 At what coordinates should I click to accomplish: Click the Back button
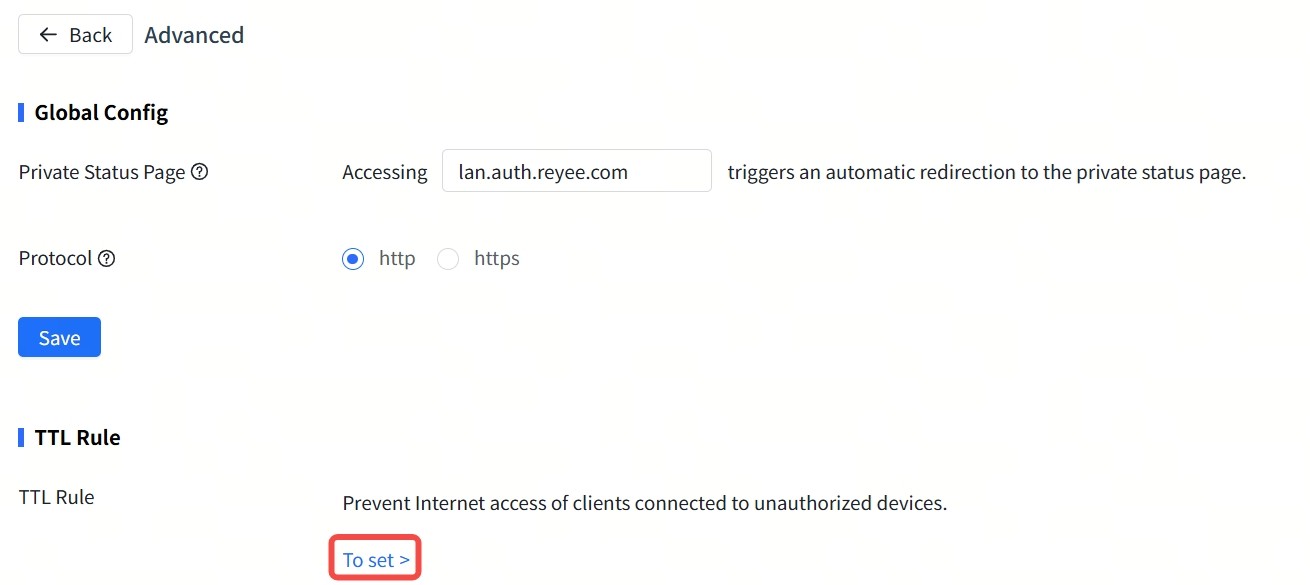(75, 34)
